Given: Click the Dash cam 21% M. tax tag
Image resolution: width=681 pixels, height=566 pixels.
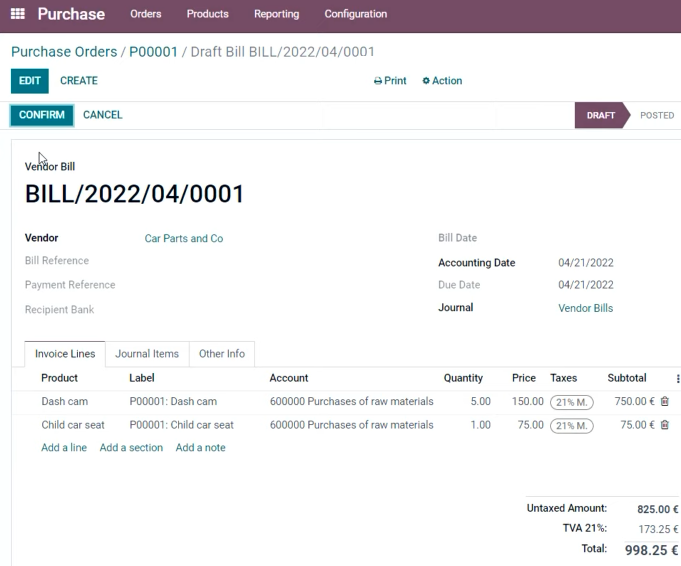Looking at the screenshot, I should [572, 402].
